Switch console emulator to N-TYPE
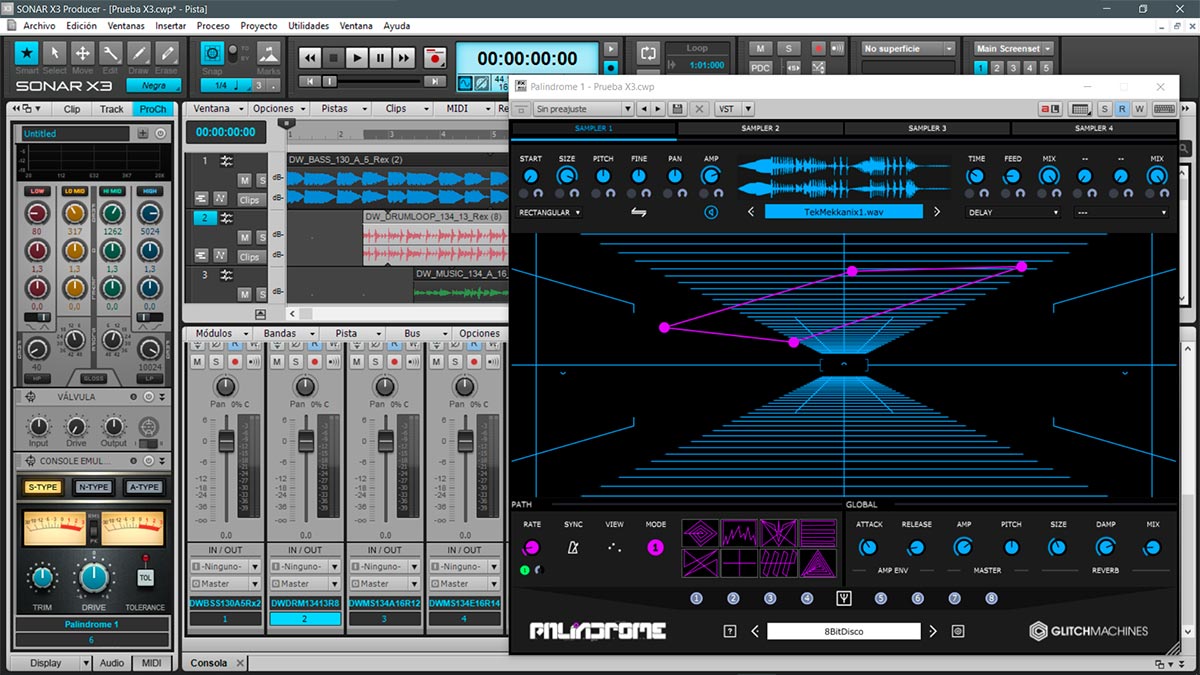 click(93, 487)
